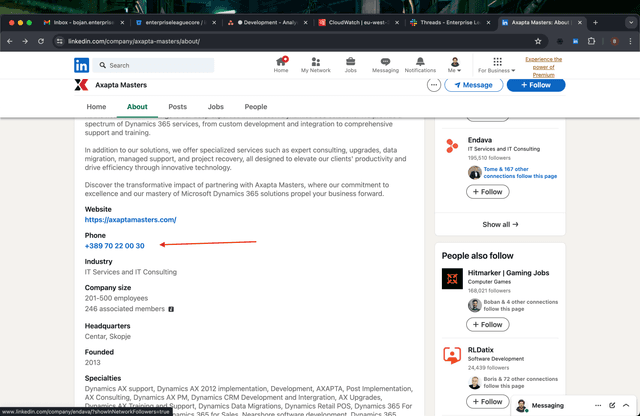Click Tome & 167 other connections link
Viewport: 640px width, 416px height.
(x=520, y=172)
